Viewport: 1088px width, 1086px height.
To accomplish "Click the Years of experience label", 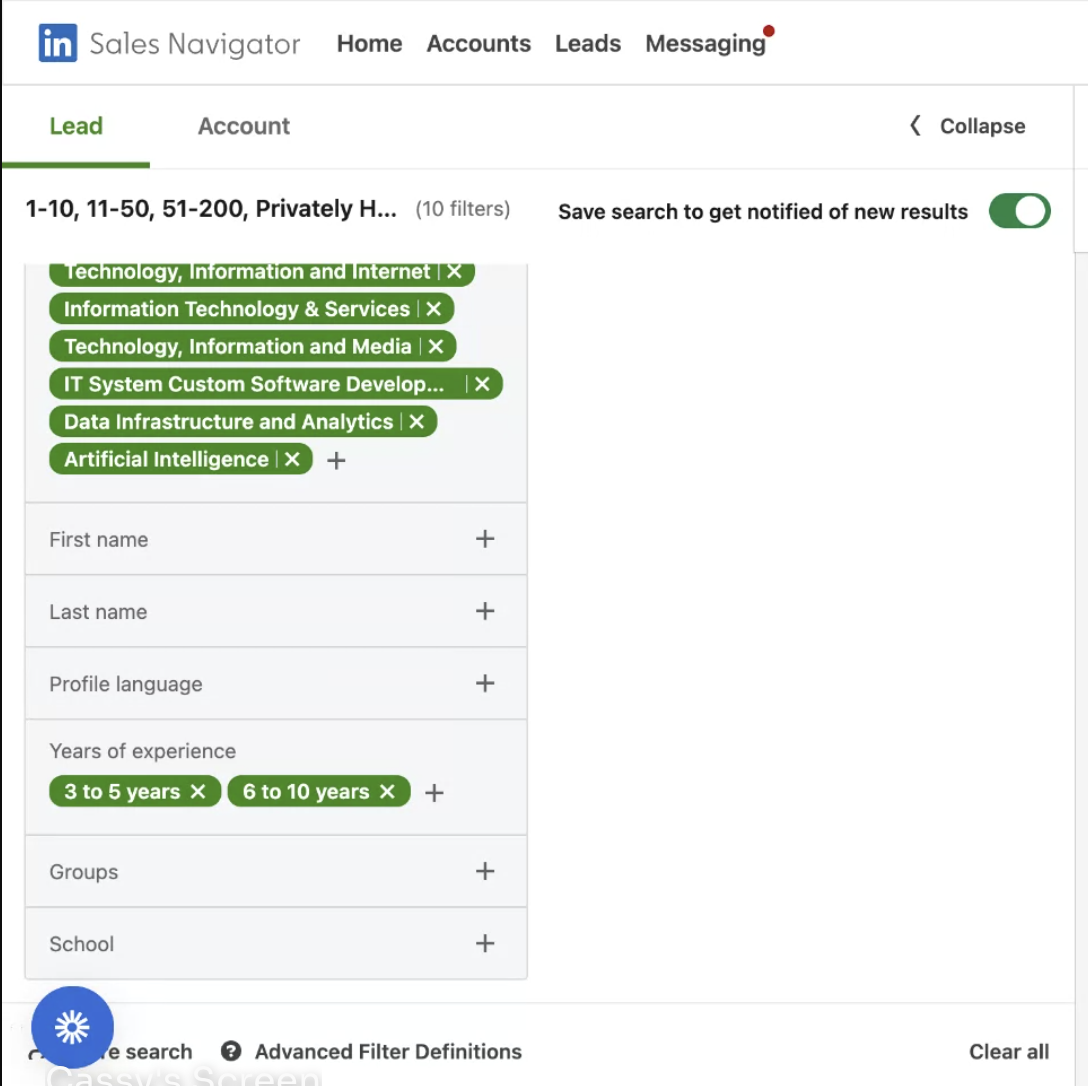I will tap(142, 751).
